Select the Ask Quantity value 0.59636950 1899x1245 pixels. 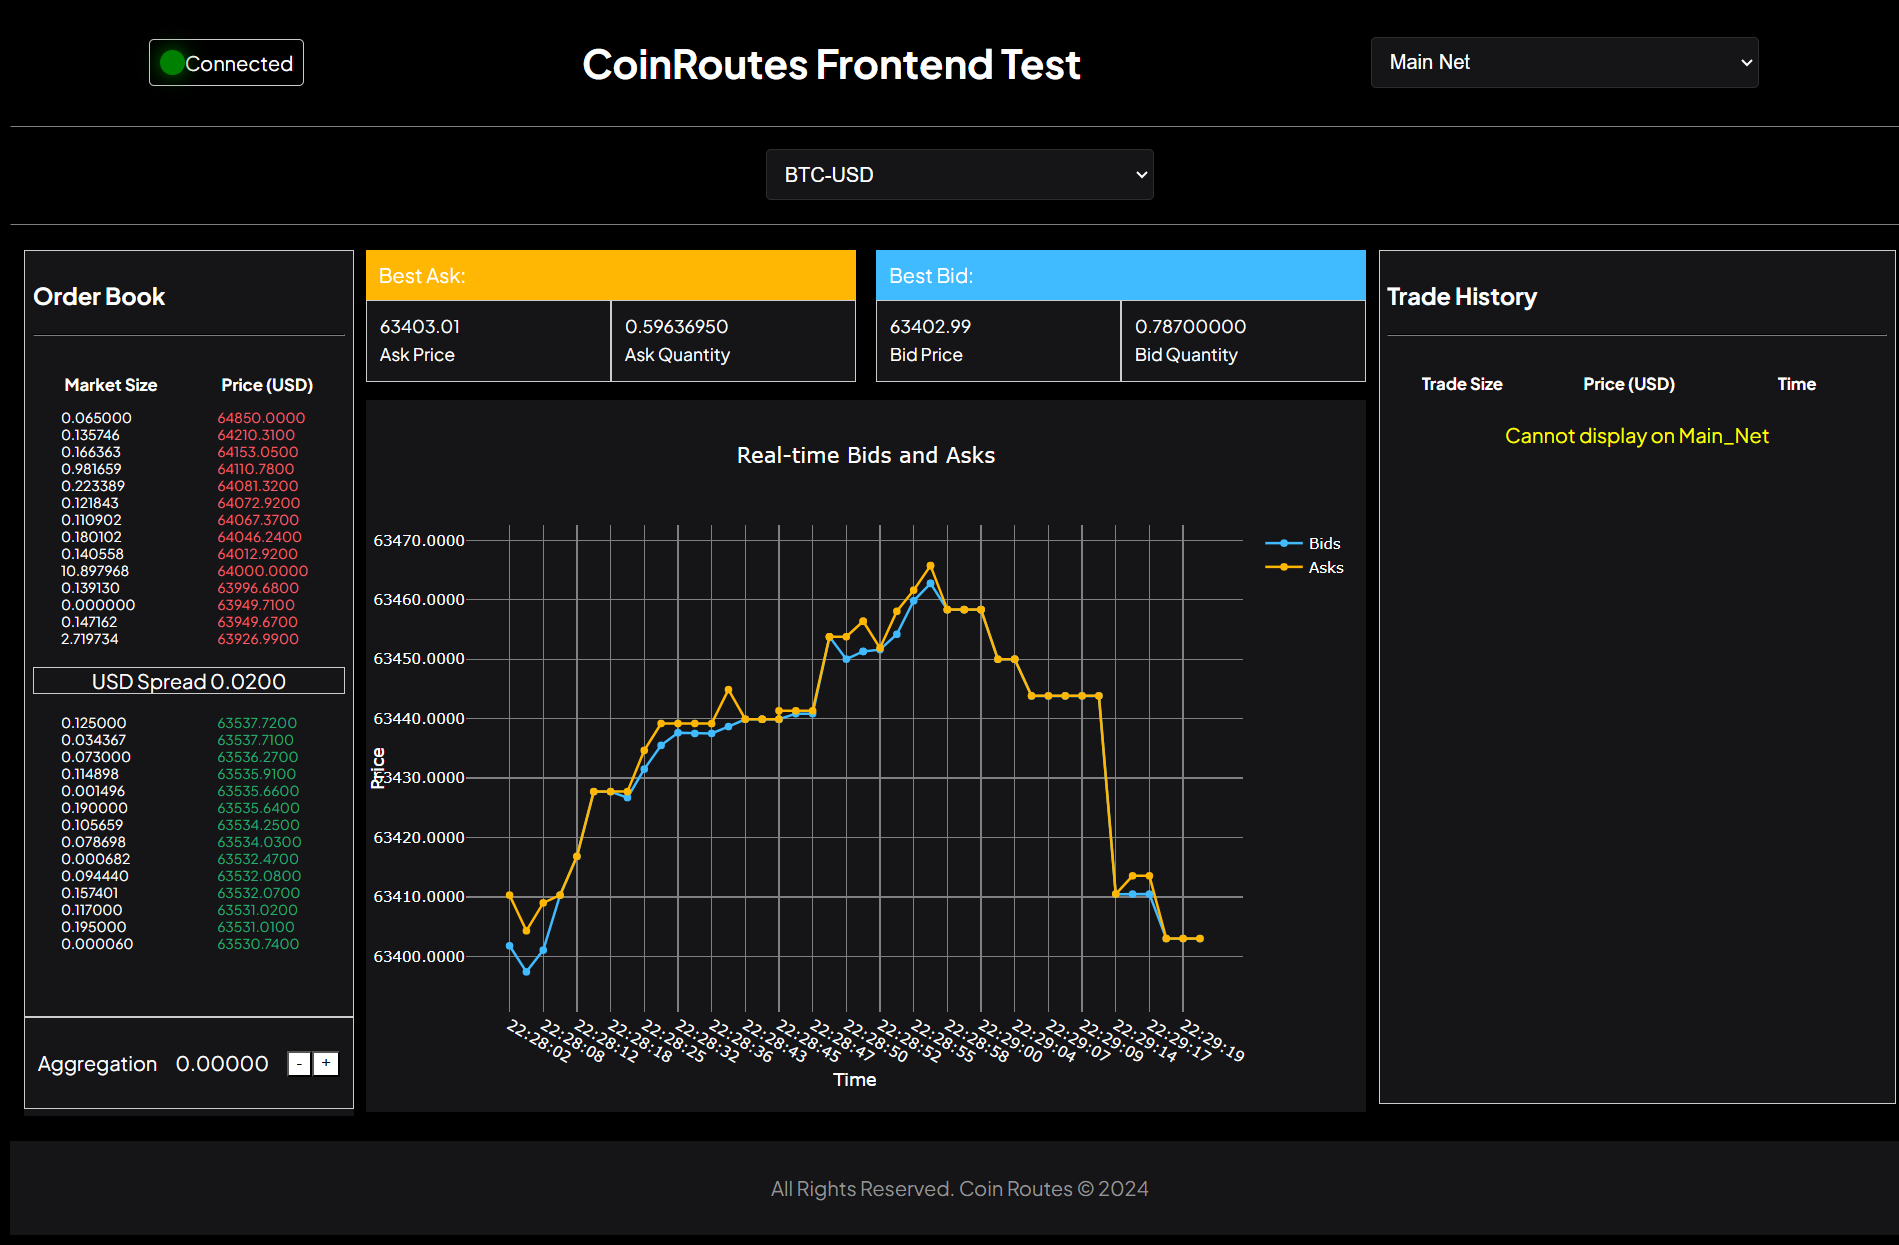pyautogui.click(x=677, y=327)
